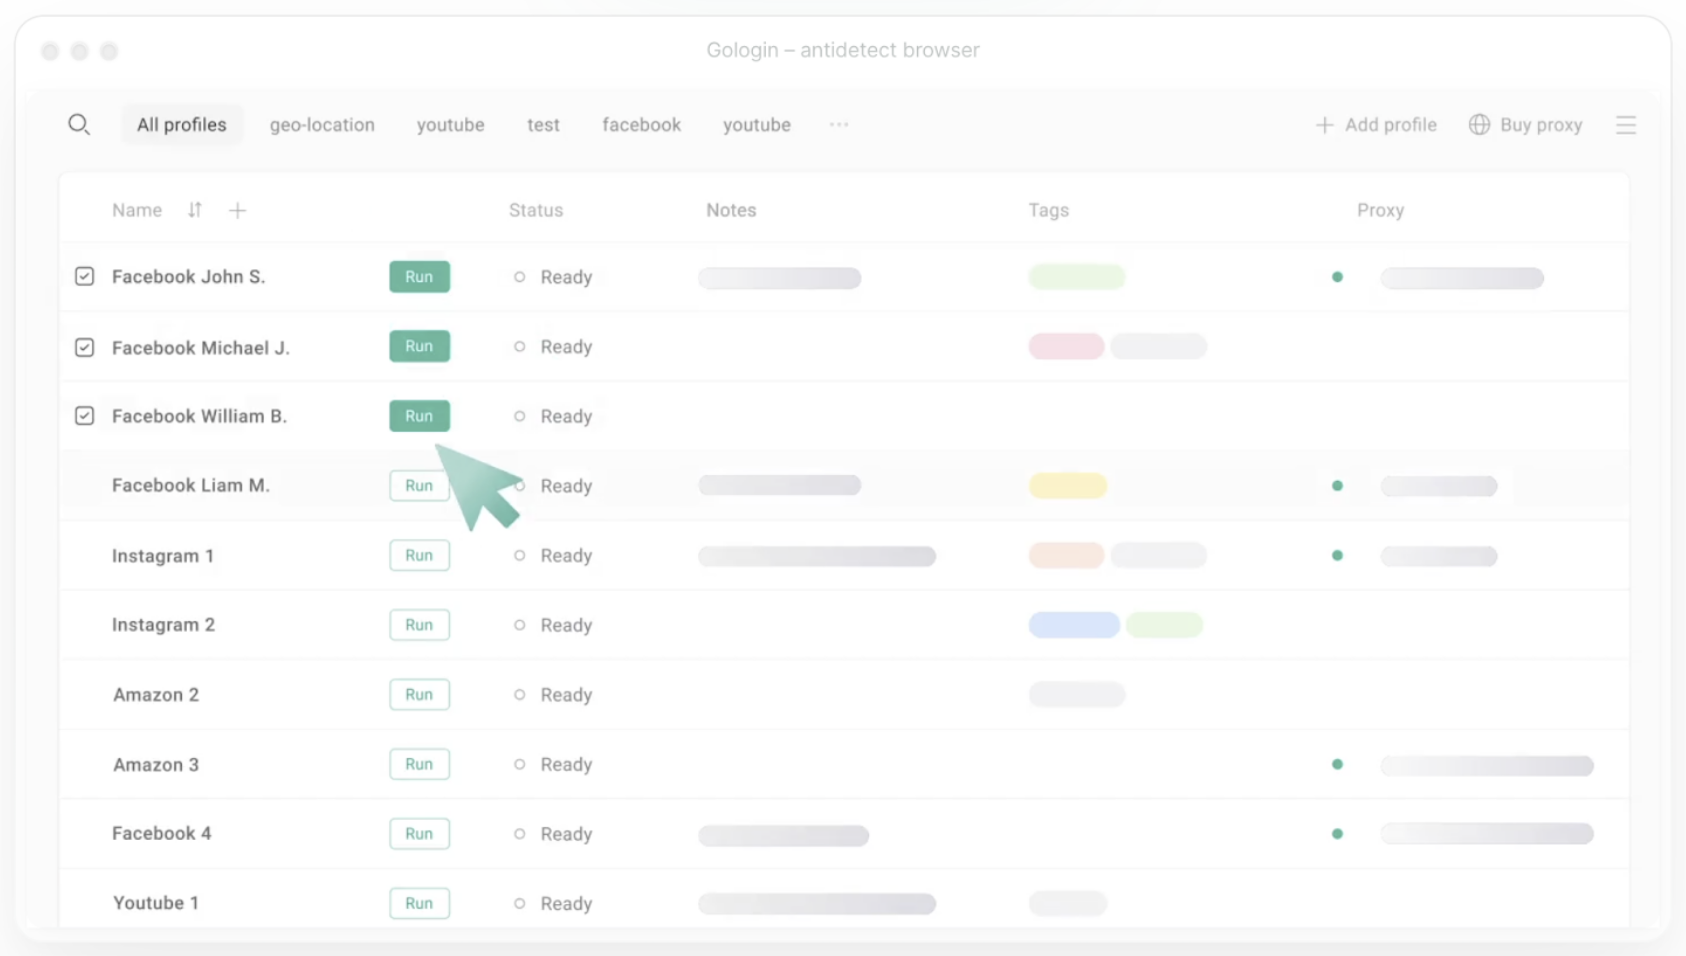Viewport: 1686px width, 956px height.
Task: Switch to the geo-location tab
Action: click(322, 125)
